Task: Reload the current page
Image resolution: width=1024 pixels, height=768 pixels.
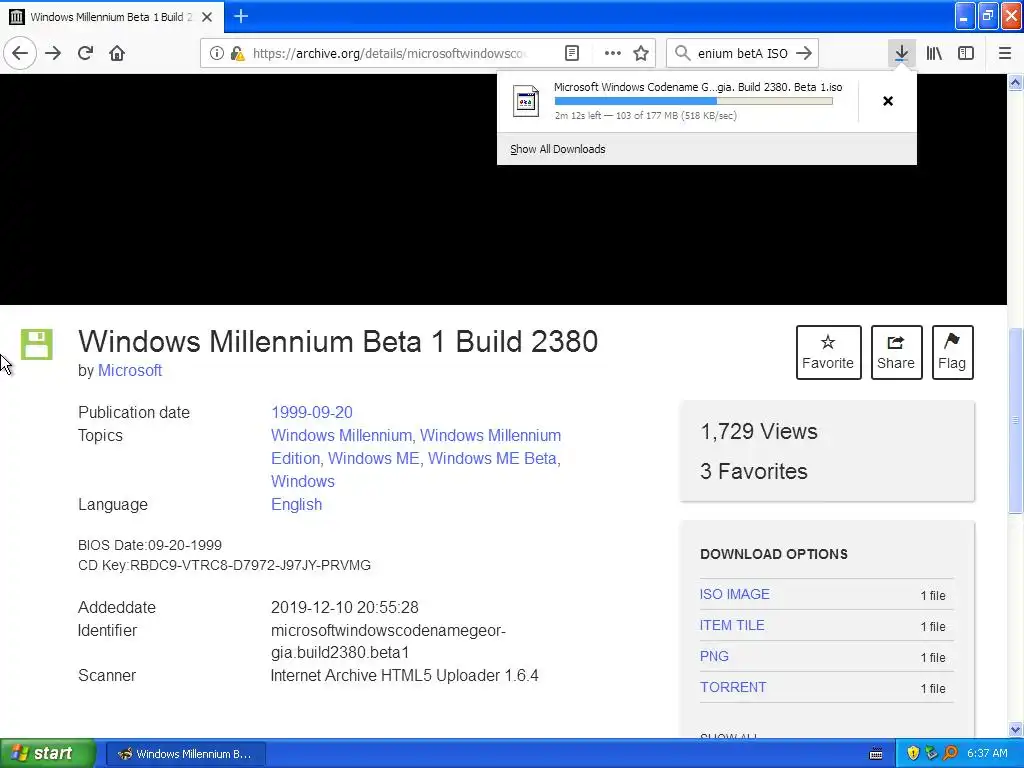Action: 85,54
